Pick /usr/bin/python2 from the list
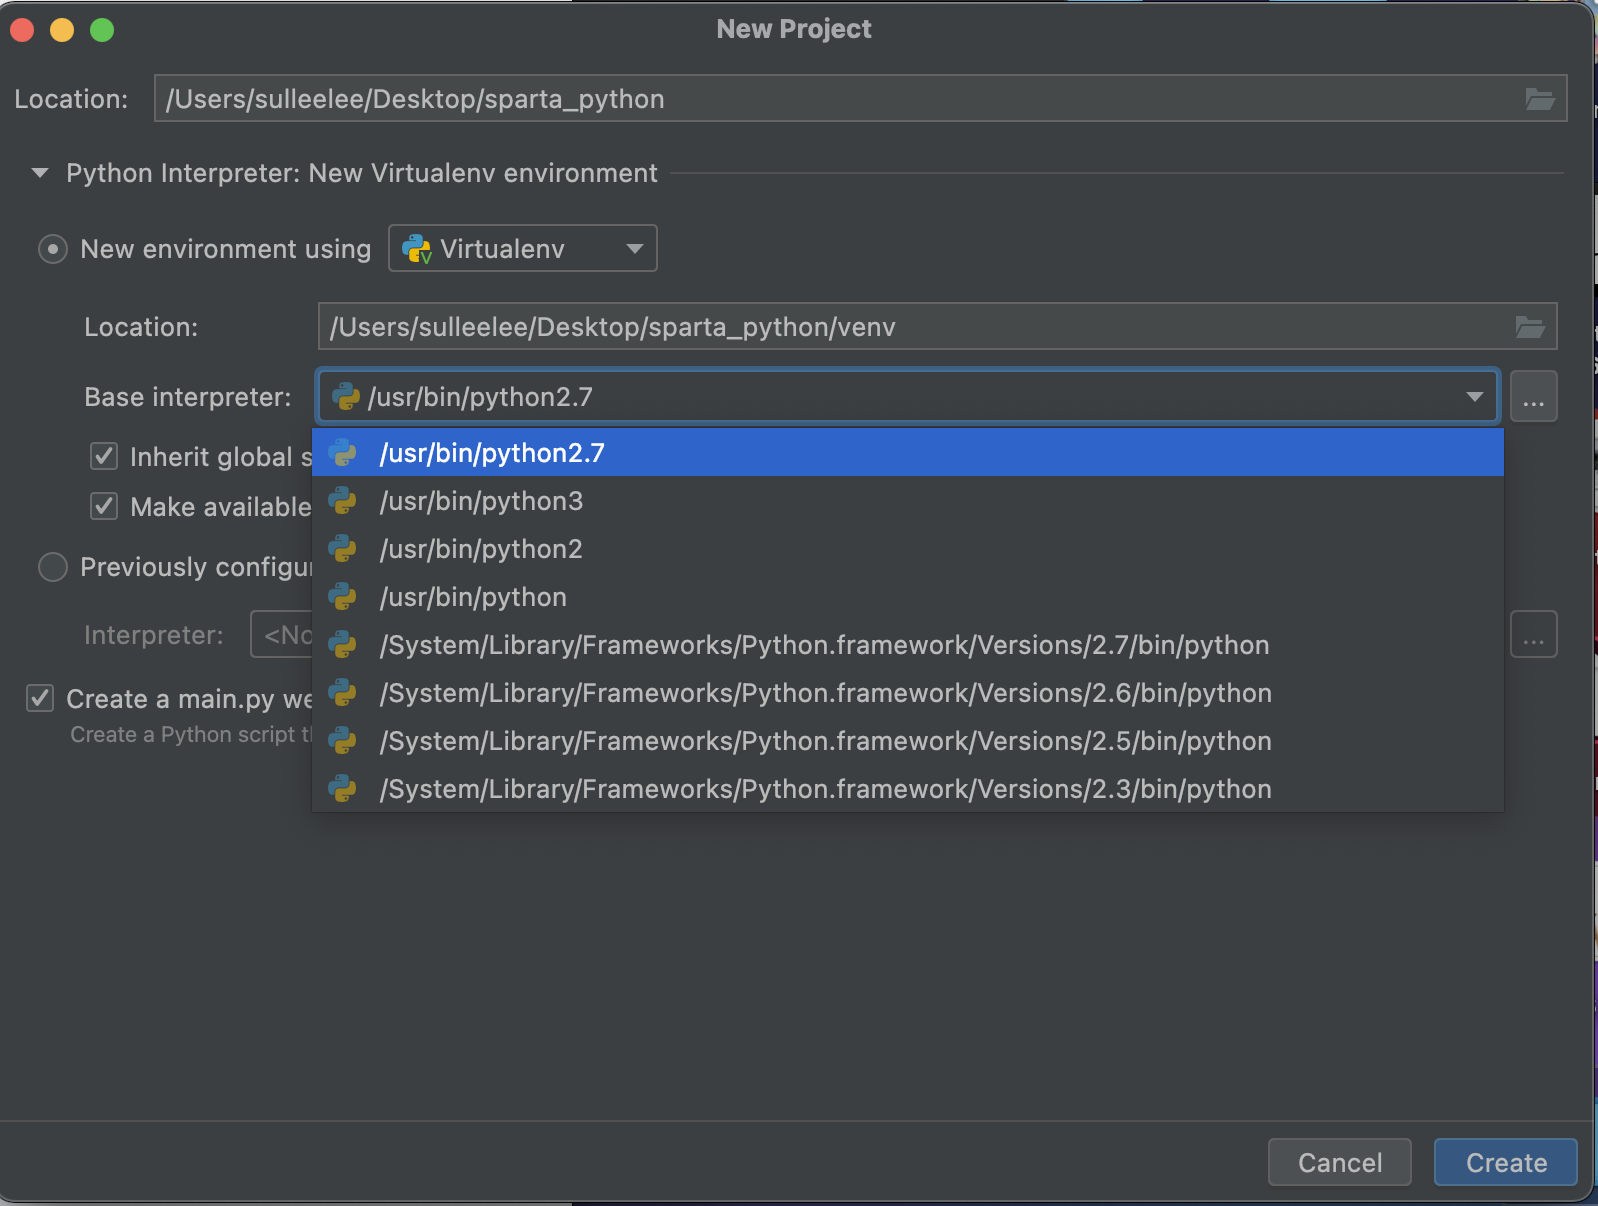Image resolution: width=1598 pixels, height=1206 pixels. pyautogui.click(x=908, y=549)
